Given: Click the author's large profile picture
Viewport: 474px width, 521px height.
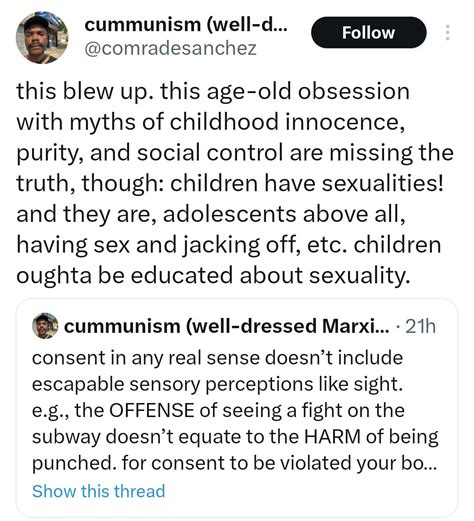Looking at the screenshot, I should (42, 37).
